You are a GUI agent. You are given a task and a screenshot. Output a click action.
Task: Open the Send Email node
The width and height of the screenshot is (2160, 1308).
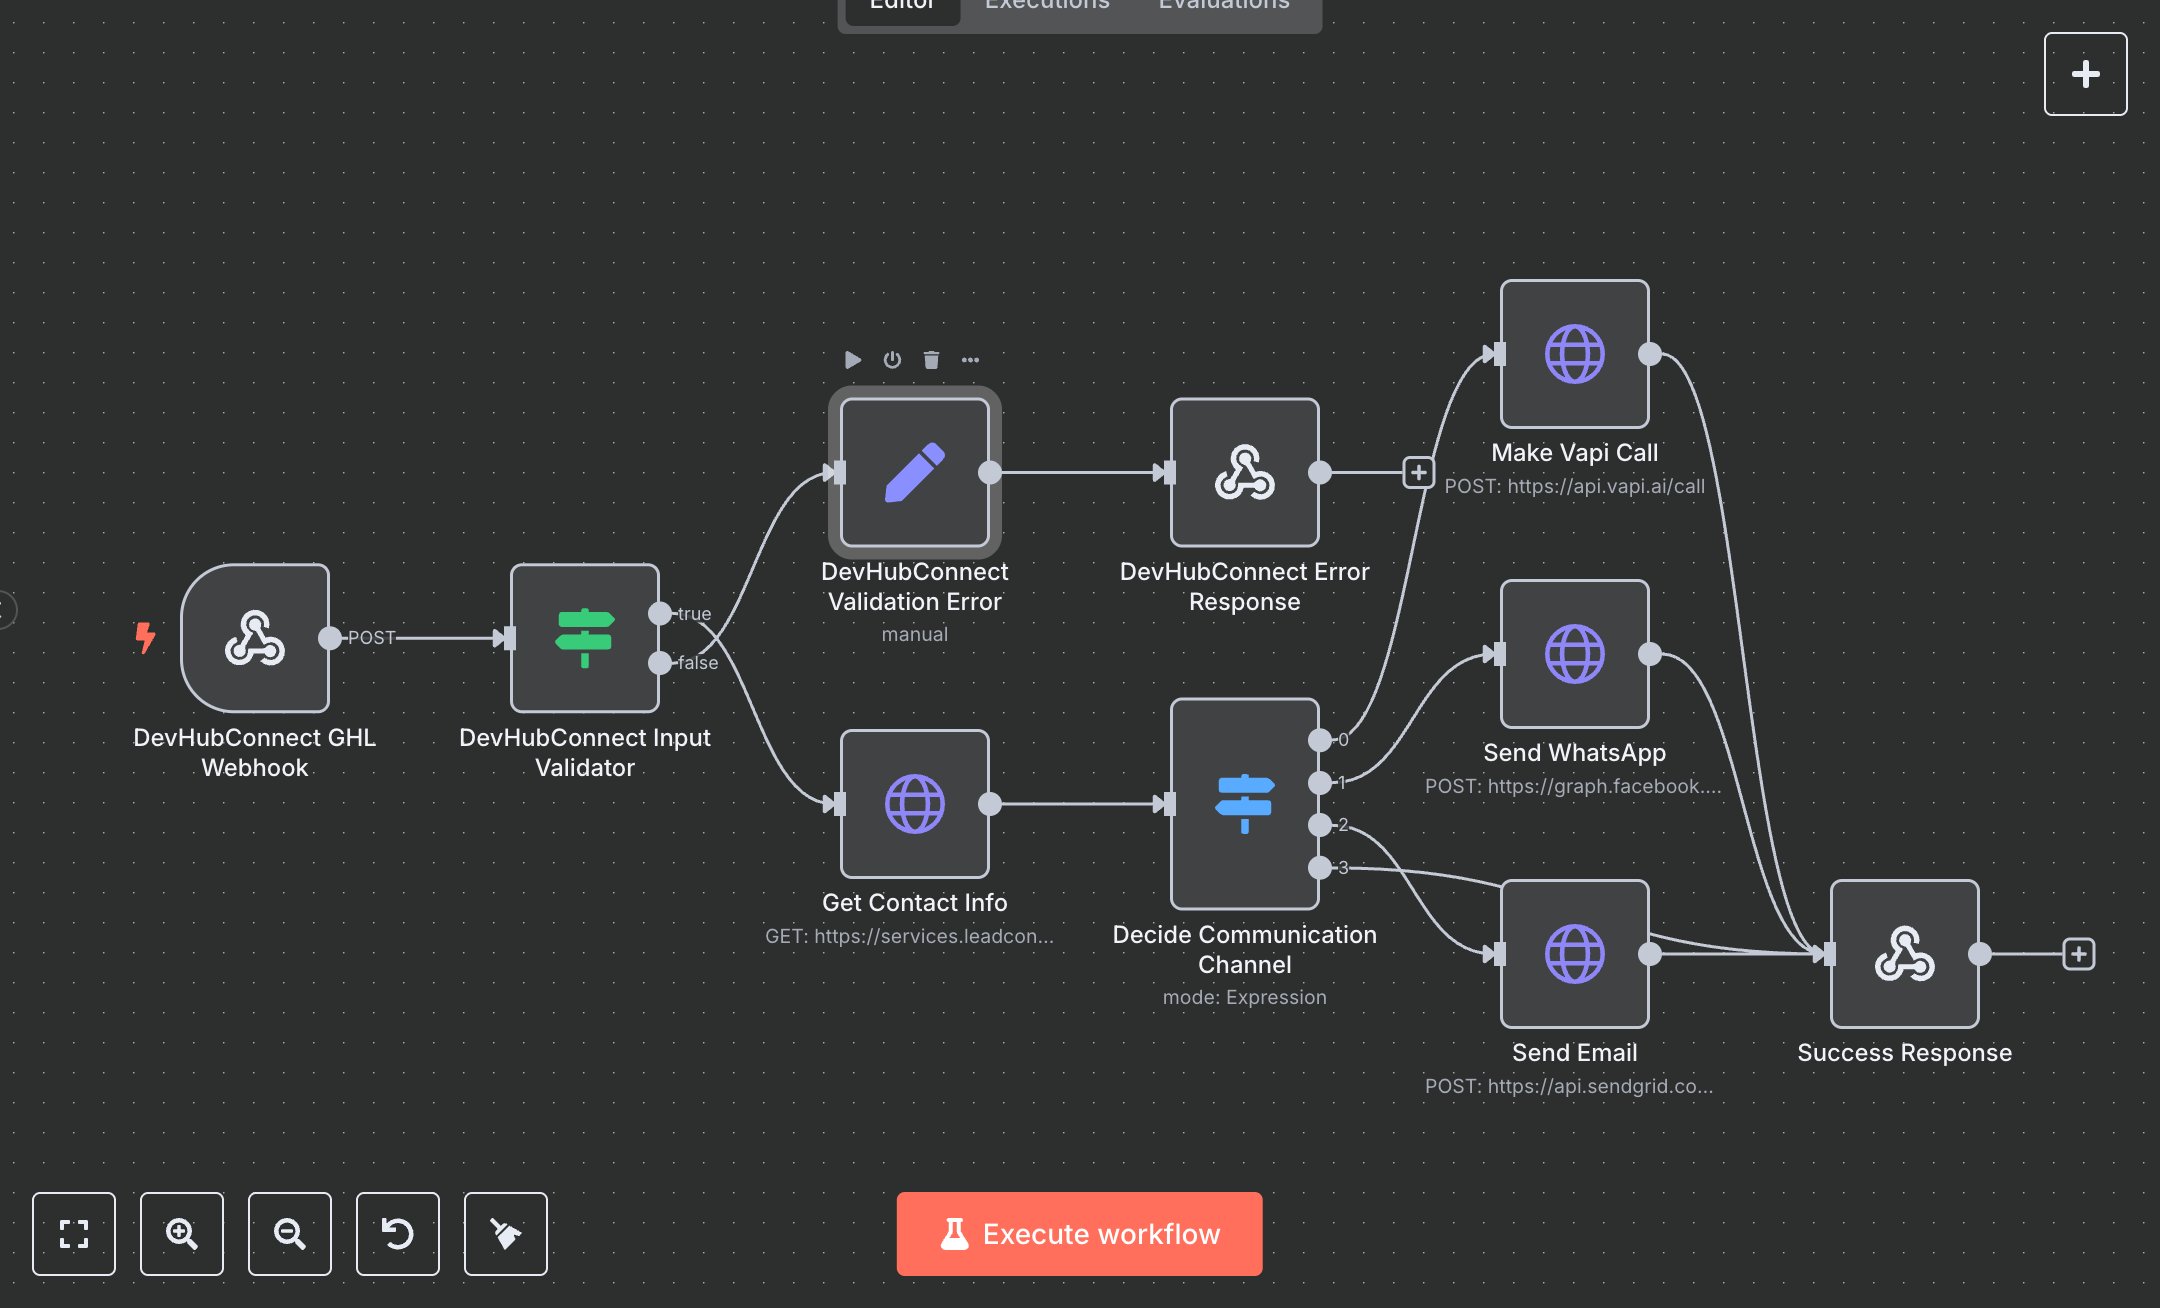[x=1573, y=953]
